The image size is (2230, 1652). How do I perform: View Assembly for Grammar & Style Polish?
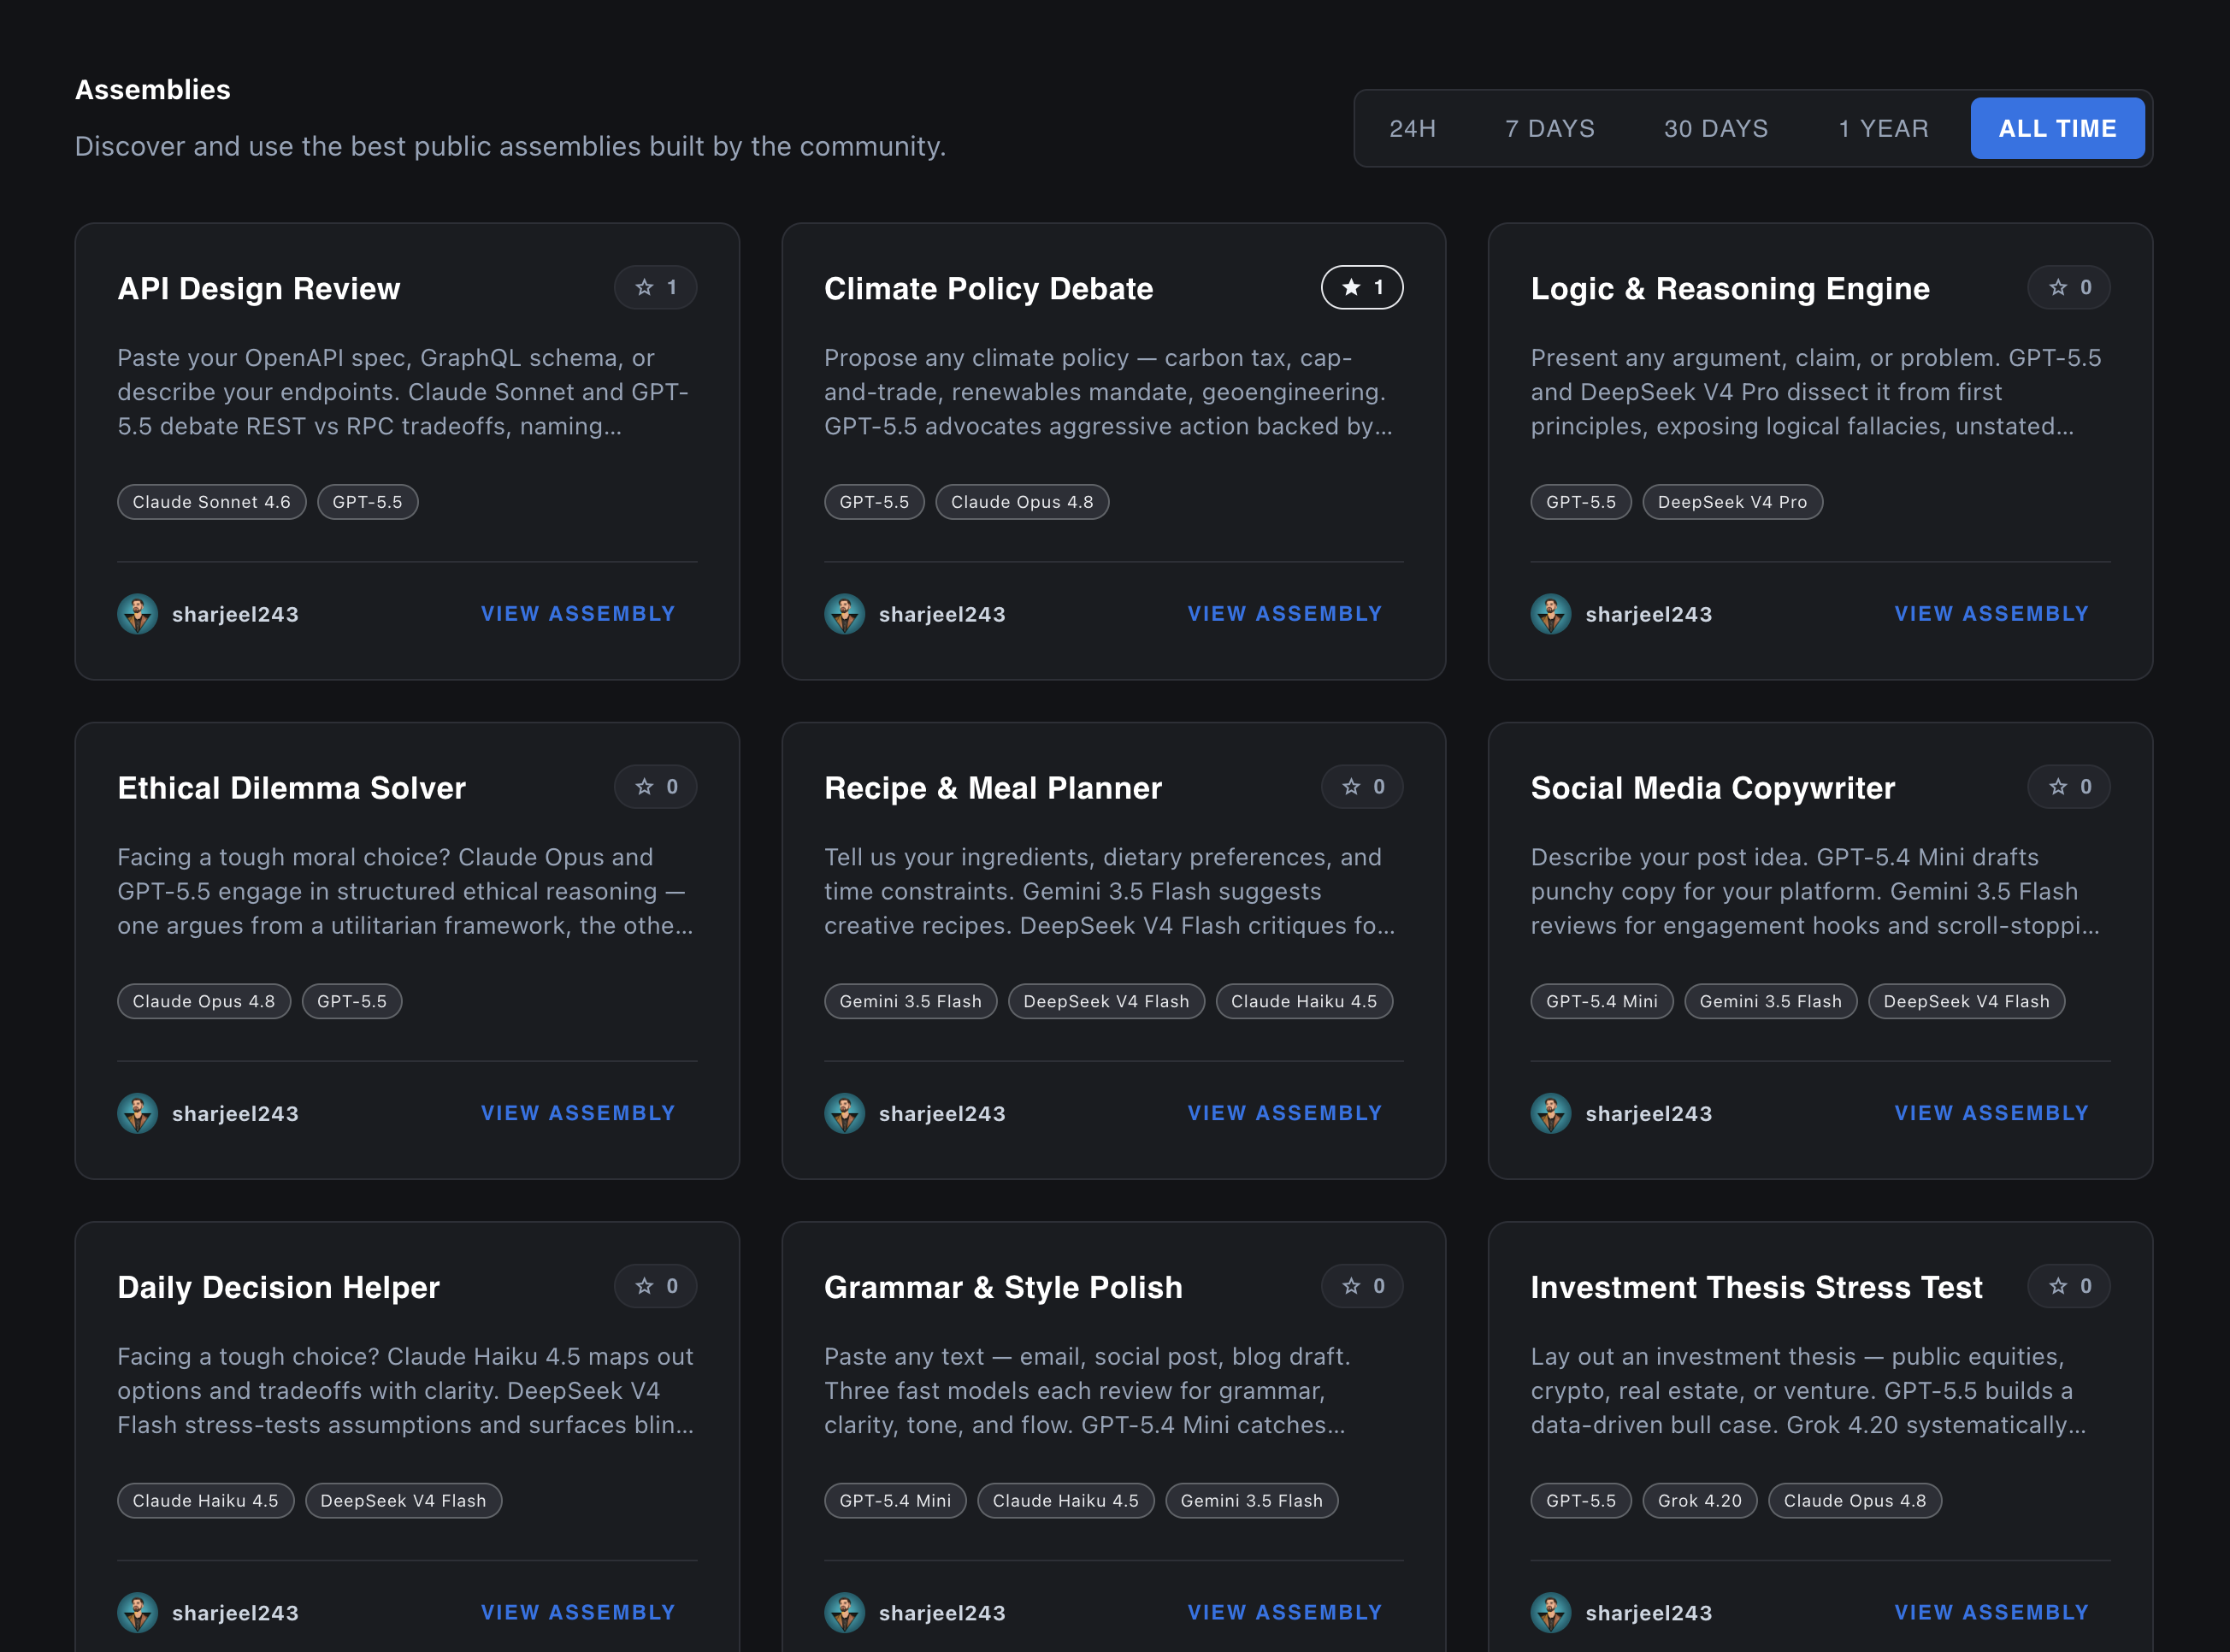point(1284,1612)
